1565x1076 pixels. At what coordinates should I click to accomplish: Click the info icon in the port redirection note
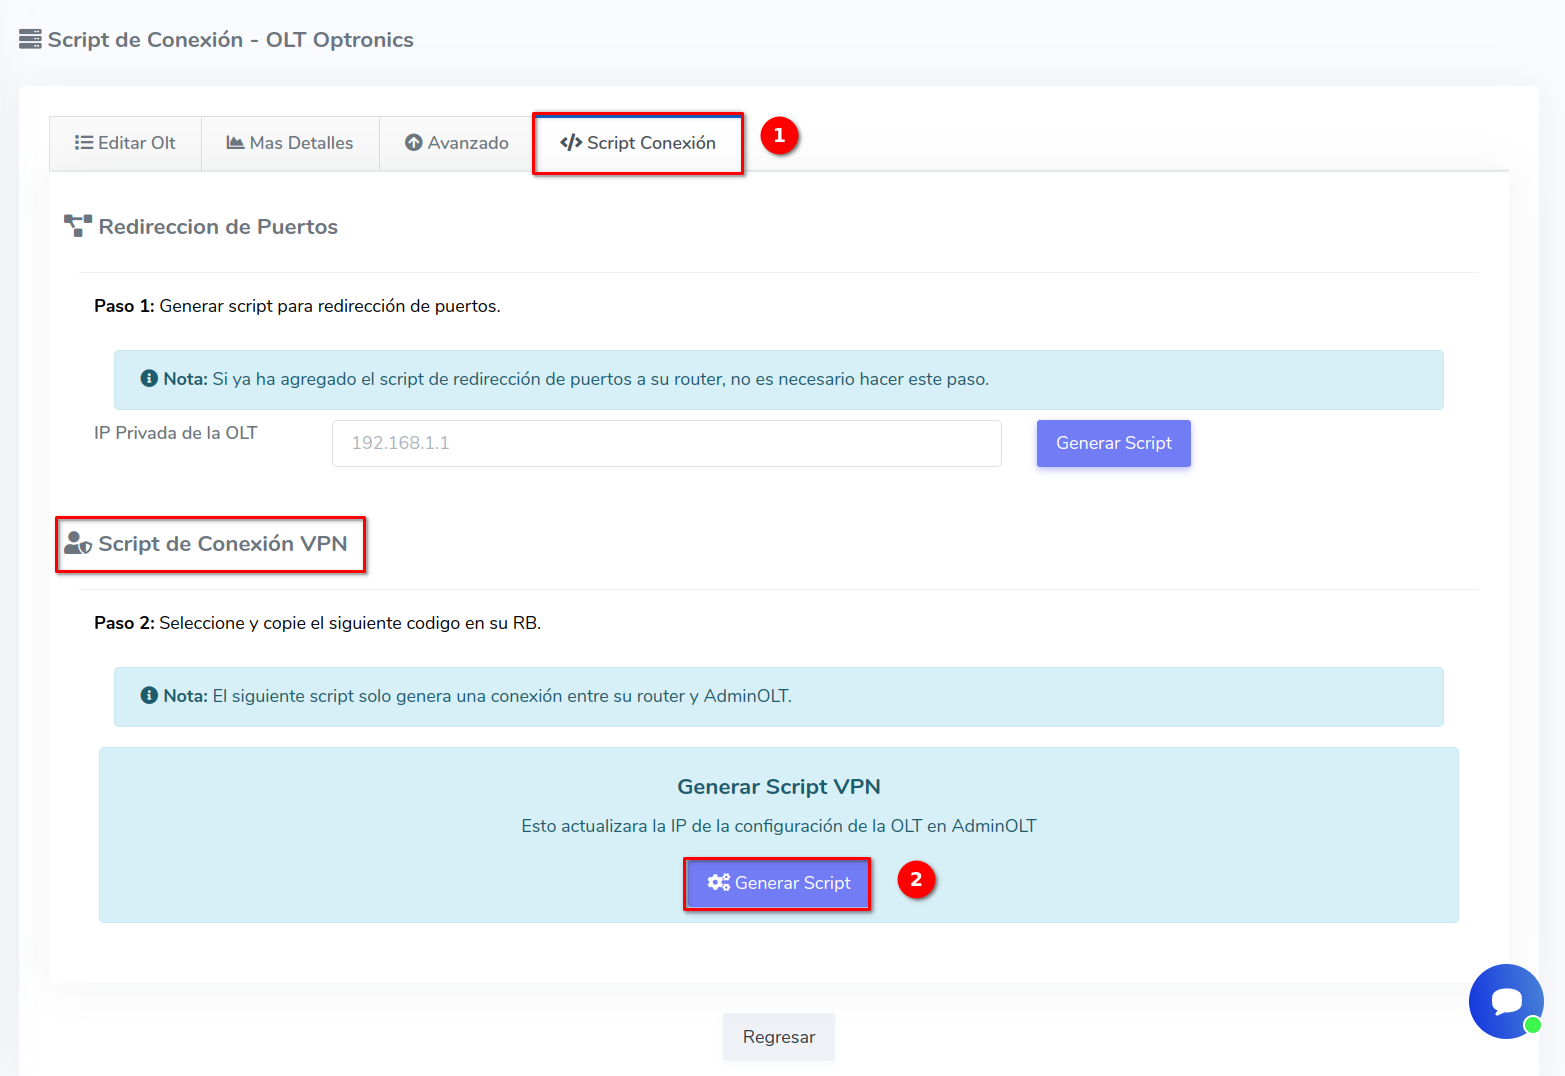[x=149, y=378]
